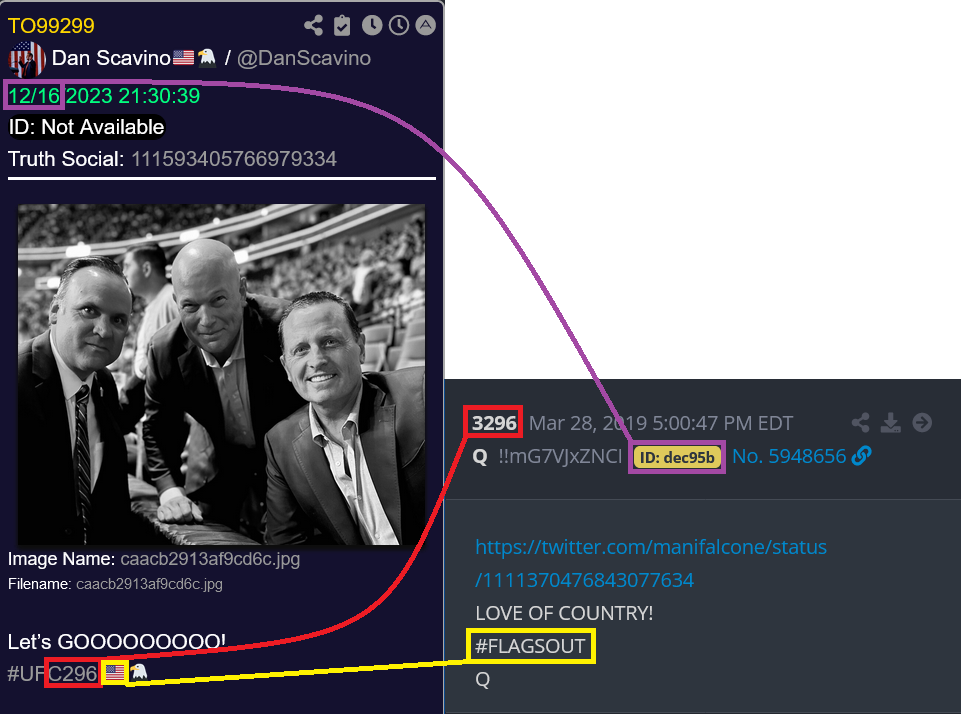The height and width of the screenshot is (714, 961).
Task: Click download icon on Q post 3296
Action: tap(891, 423)
